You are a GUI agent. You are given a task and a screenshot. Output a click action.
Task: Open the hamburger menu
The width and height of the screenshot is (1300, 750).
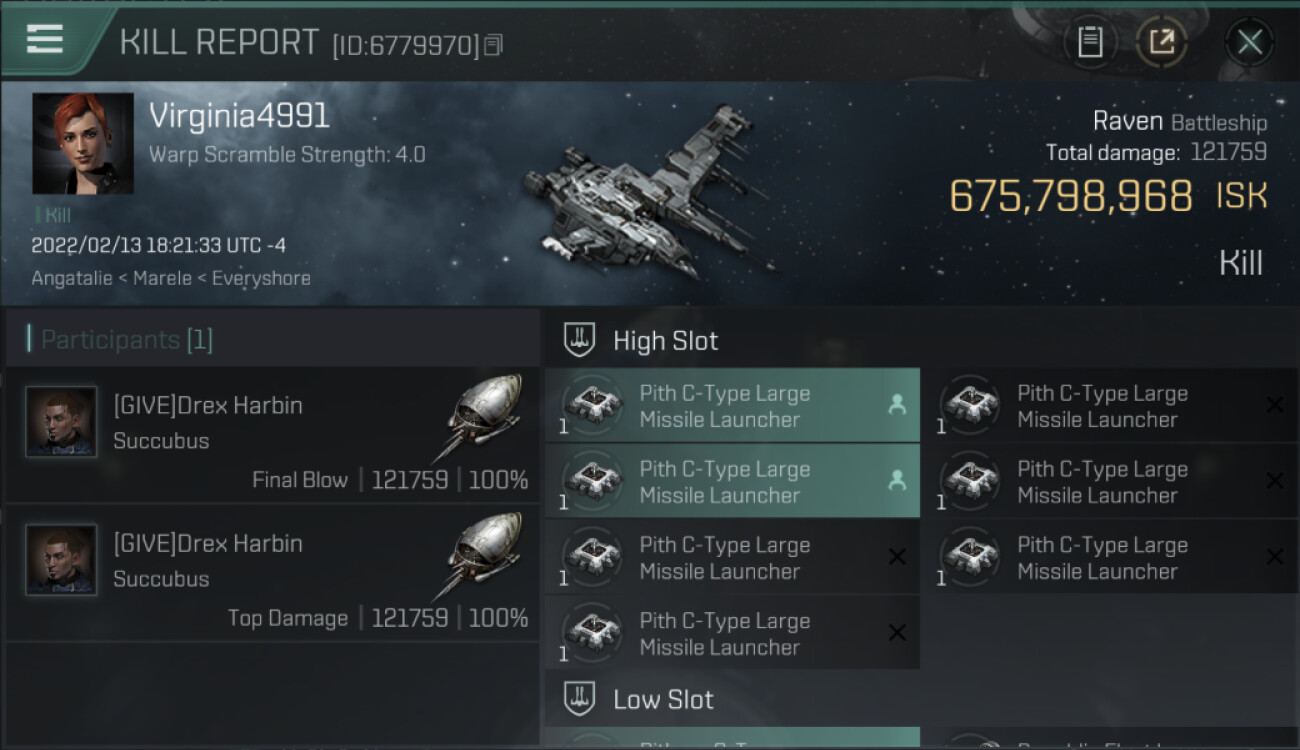click(x=45, y=40)
